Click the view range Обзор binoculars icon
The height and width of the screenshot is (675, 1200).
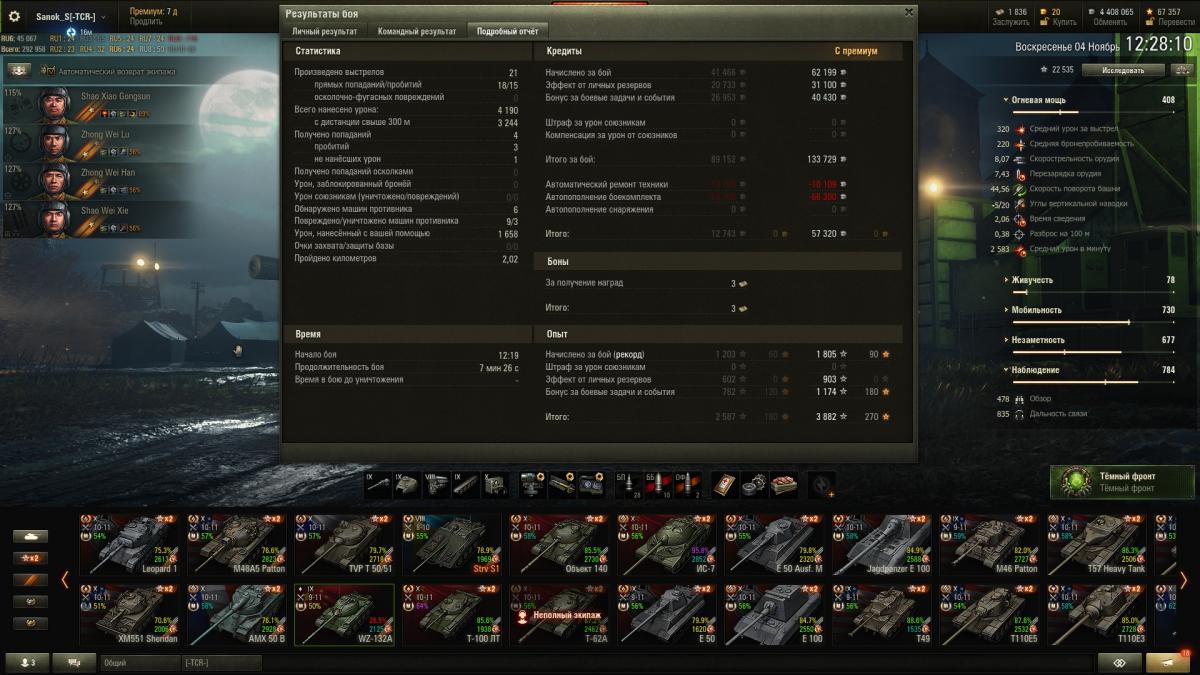1020,399
